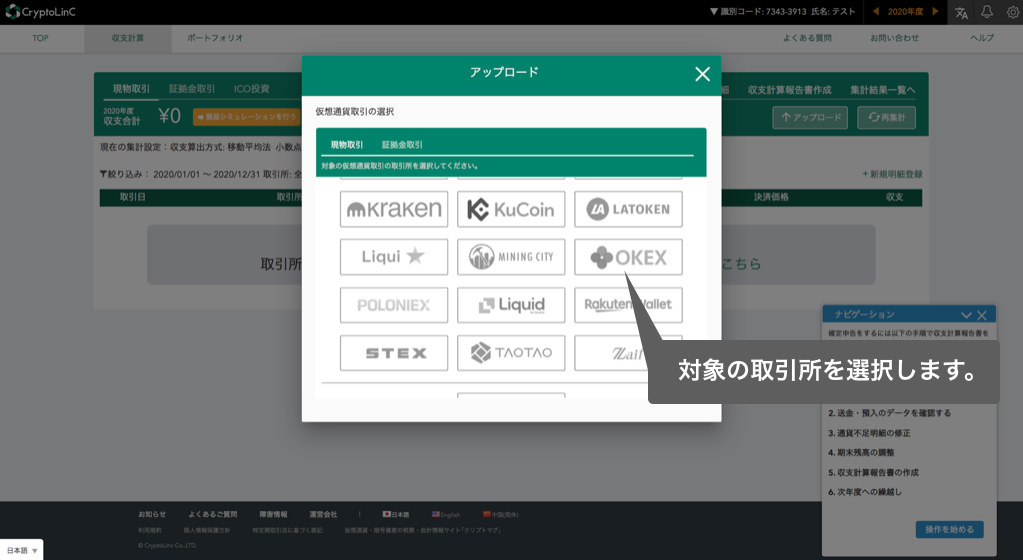Open the TOP menu item
The width and height of the screenshot is (1023, 560).
click(x=40, y=39)
